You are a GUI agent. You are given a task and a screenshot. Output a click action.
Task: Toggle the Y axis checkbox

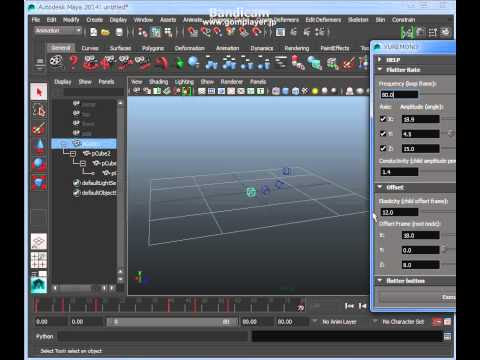coord(383,133)
